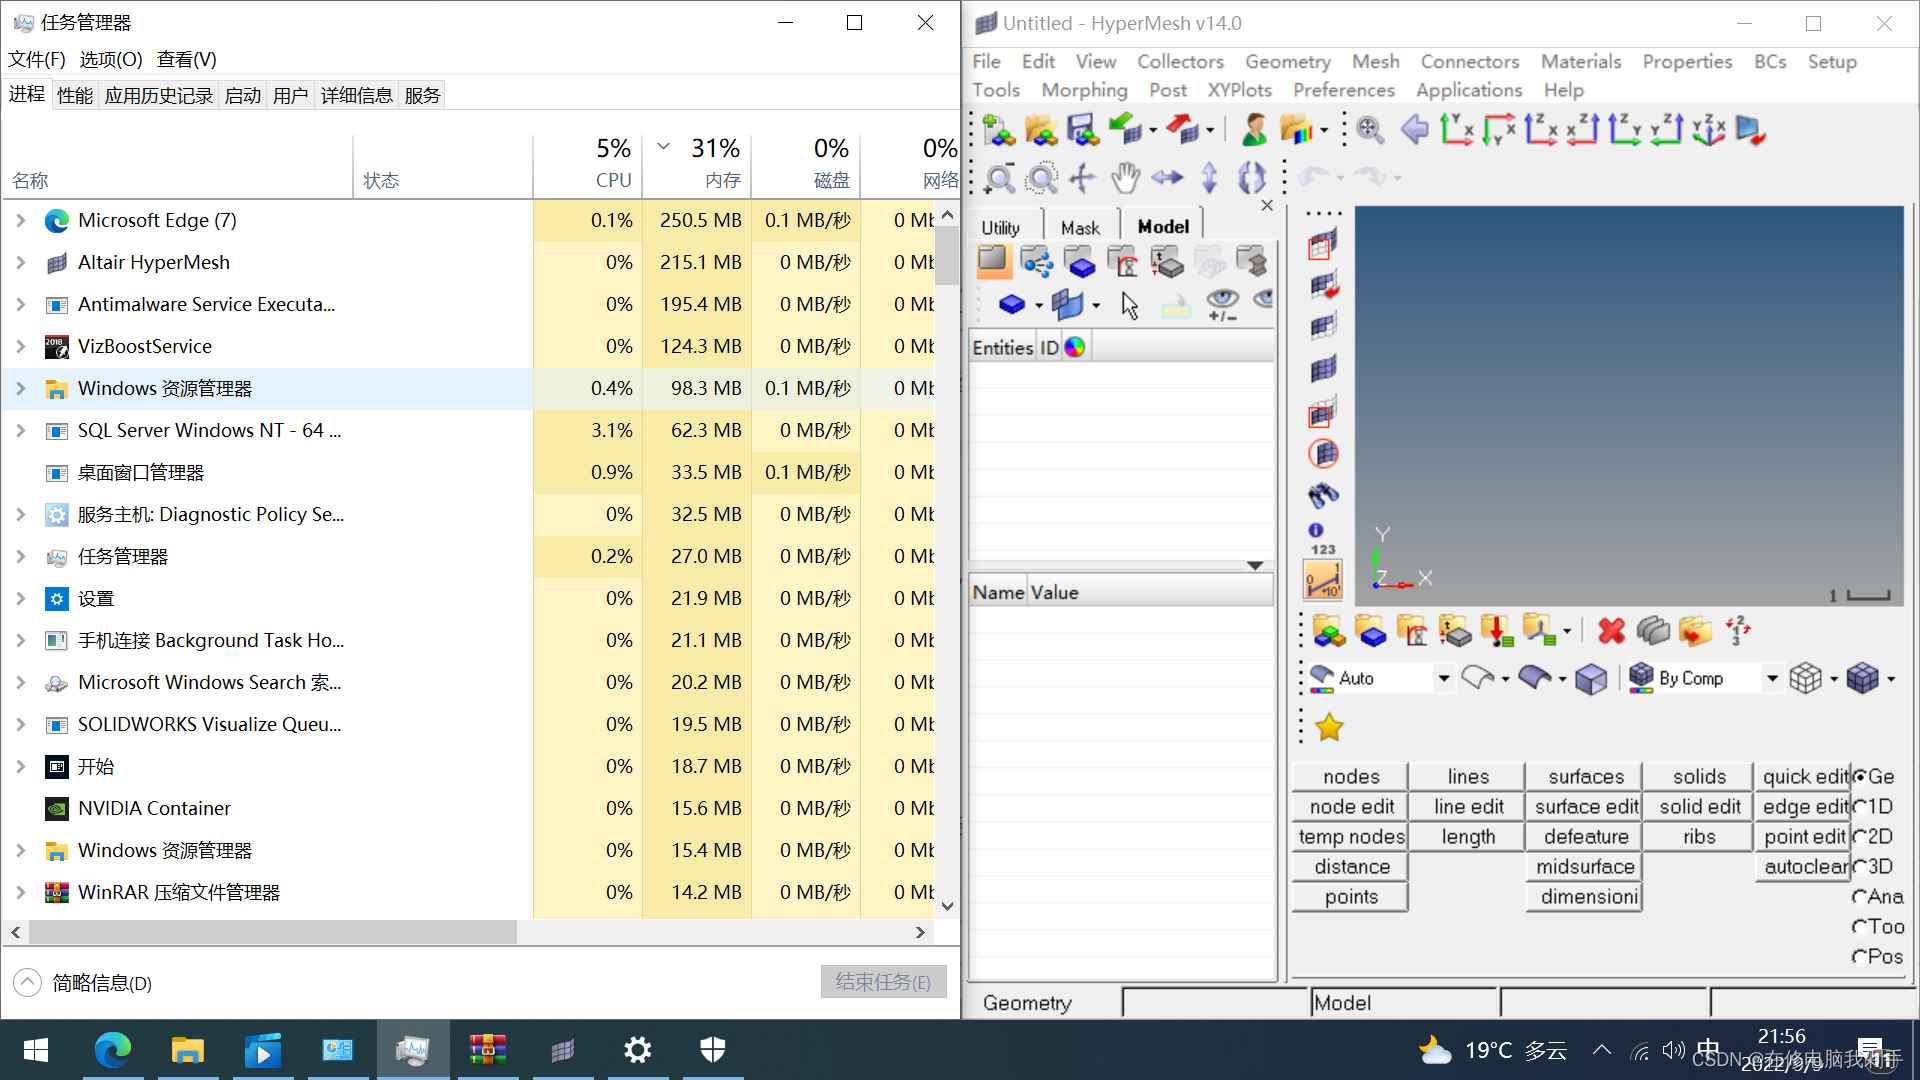This screenshot has width=1920, height=1080.
Task: Click the red X delete entity icon
Action: click(x=1611, y=631)
